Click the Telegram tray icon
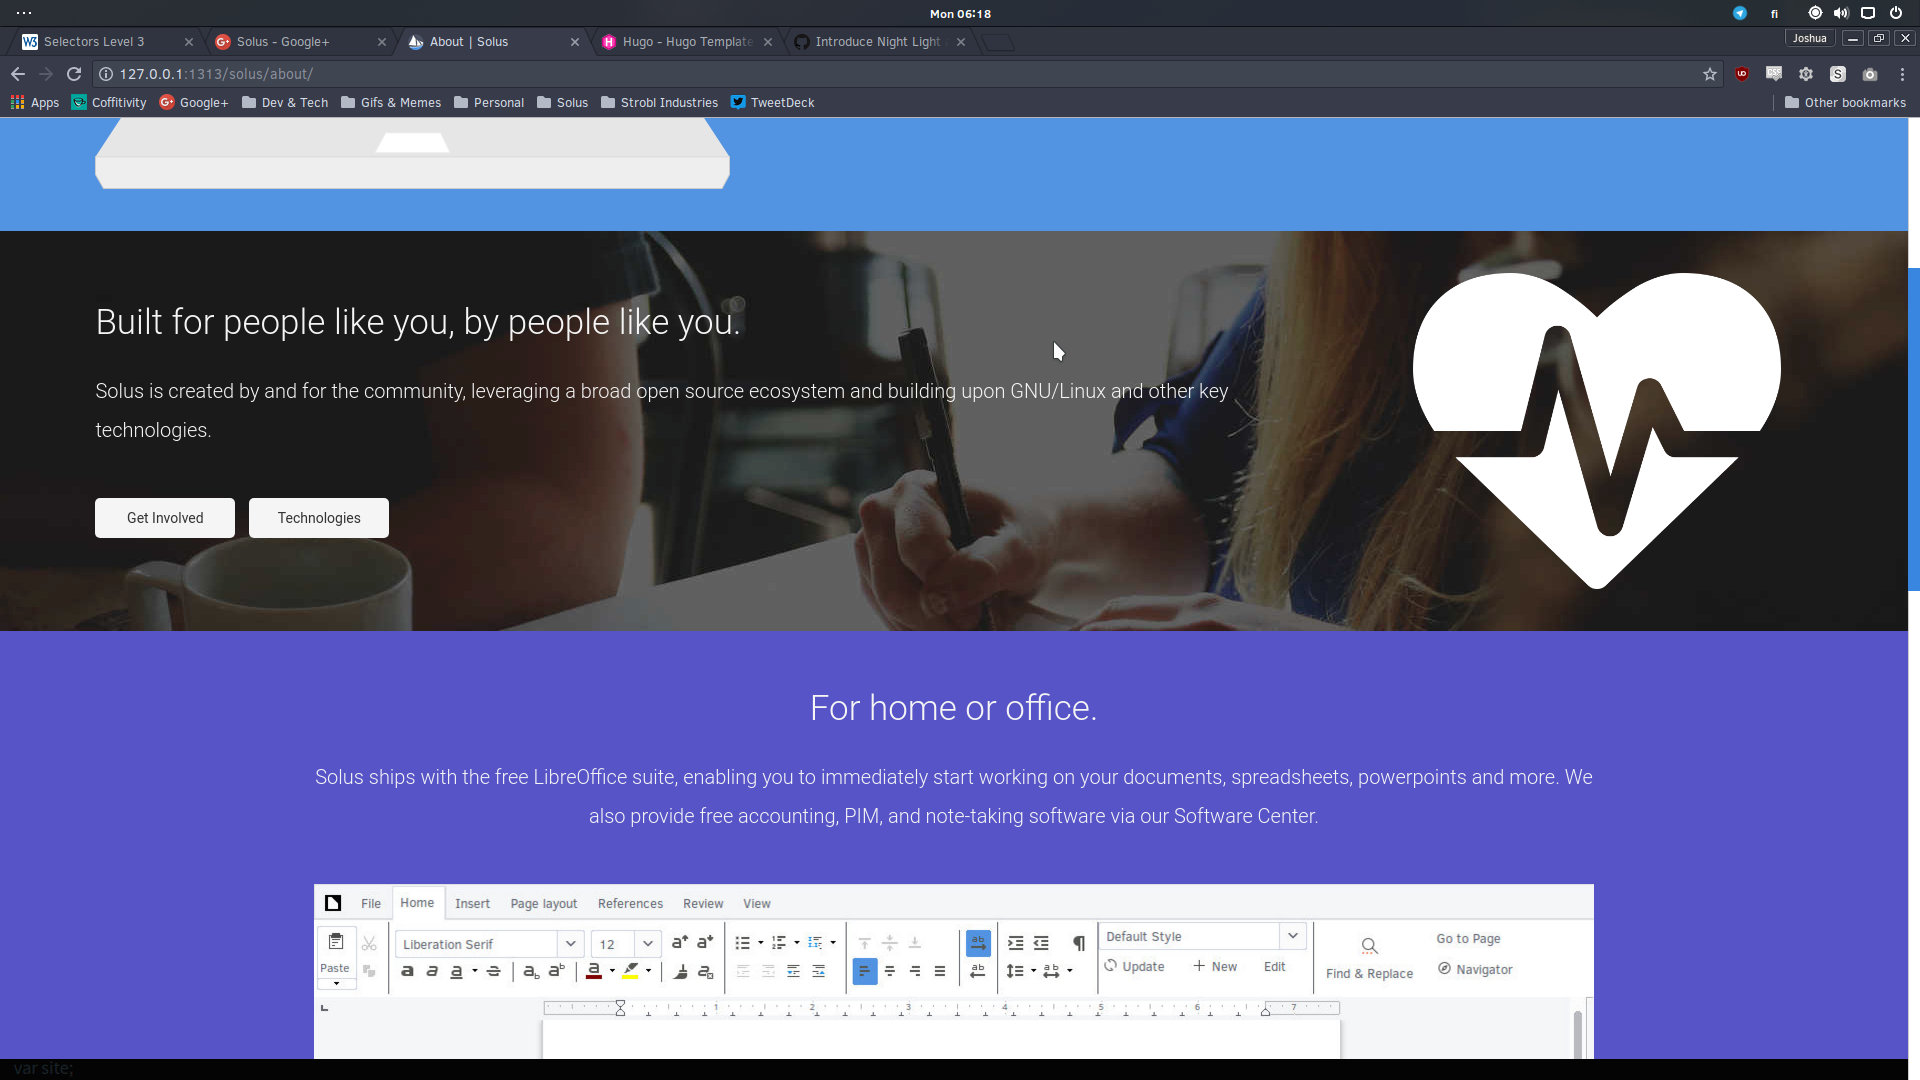This screenshot has height=1080, width=1920. [1740, 13]
